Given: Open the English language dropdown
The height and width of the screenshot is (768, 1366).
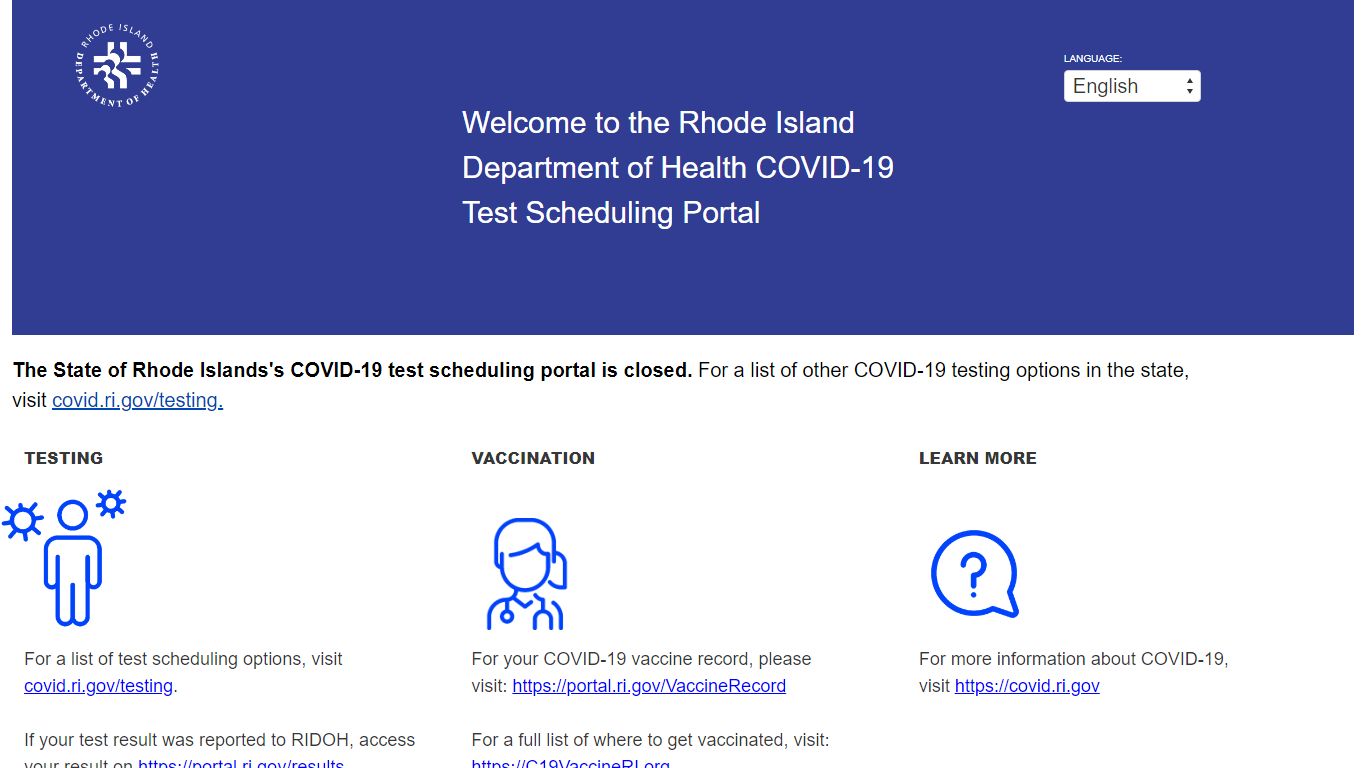Looking at the screenshot, I should coord(1130,86).
